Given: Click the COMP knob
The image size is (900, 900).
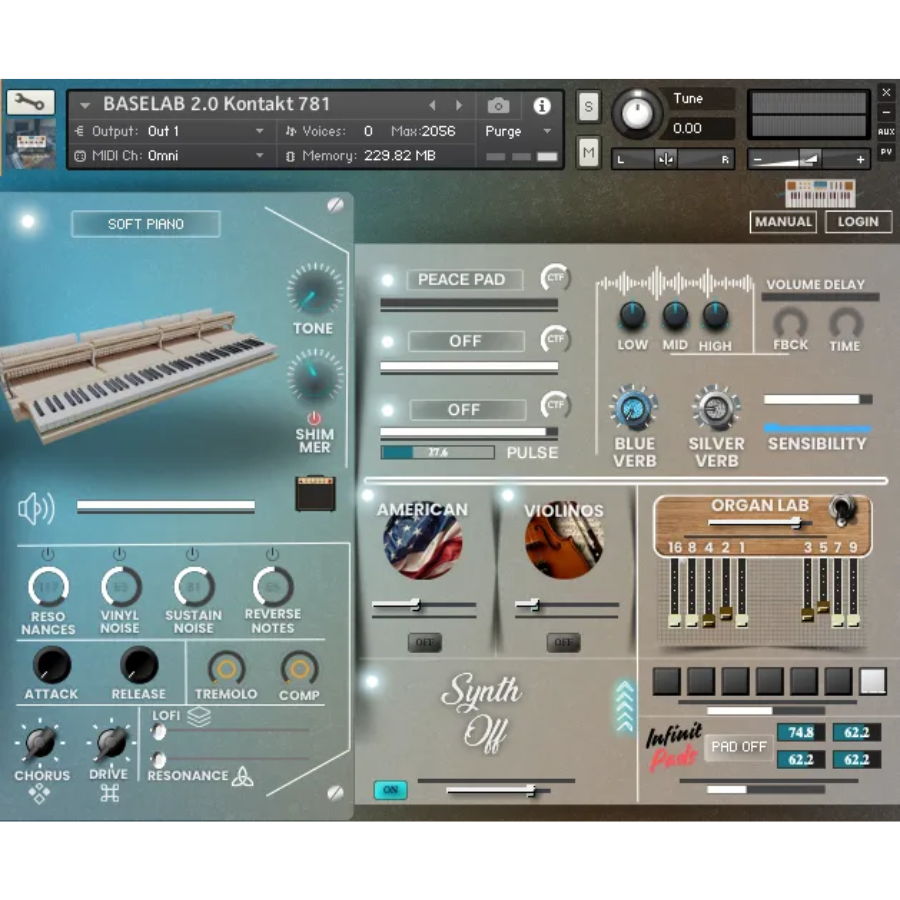Looking at the screenshot, I should [299, 669].
